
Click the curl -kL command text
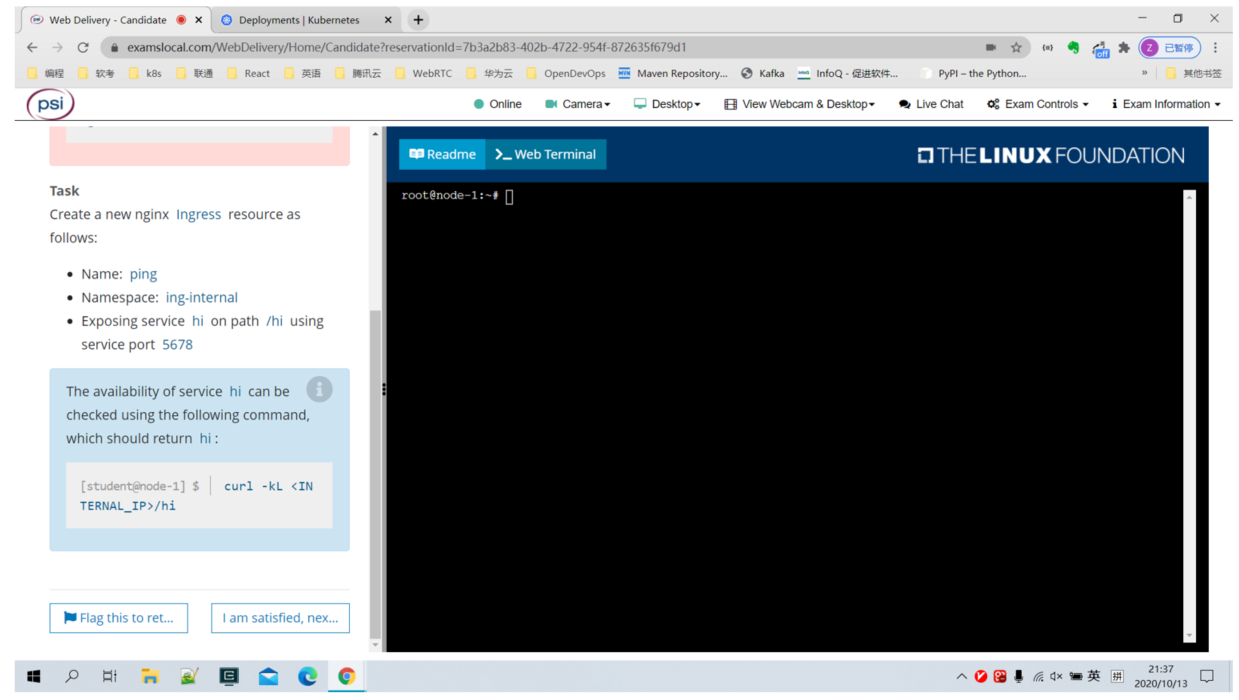[196, 495]
